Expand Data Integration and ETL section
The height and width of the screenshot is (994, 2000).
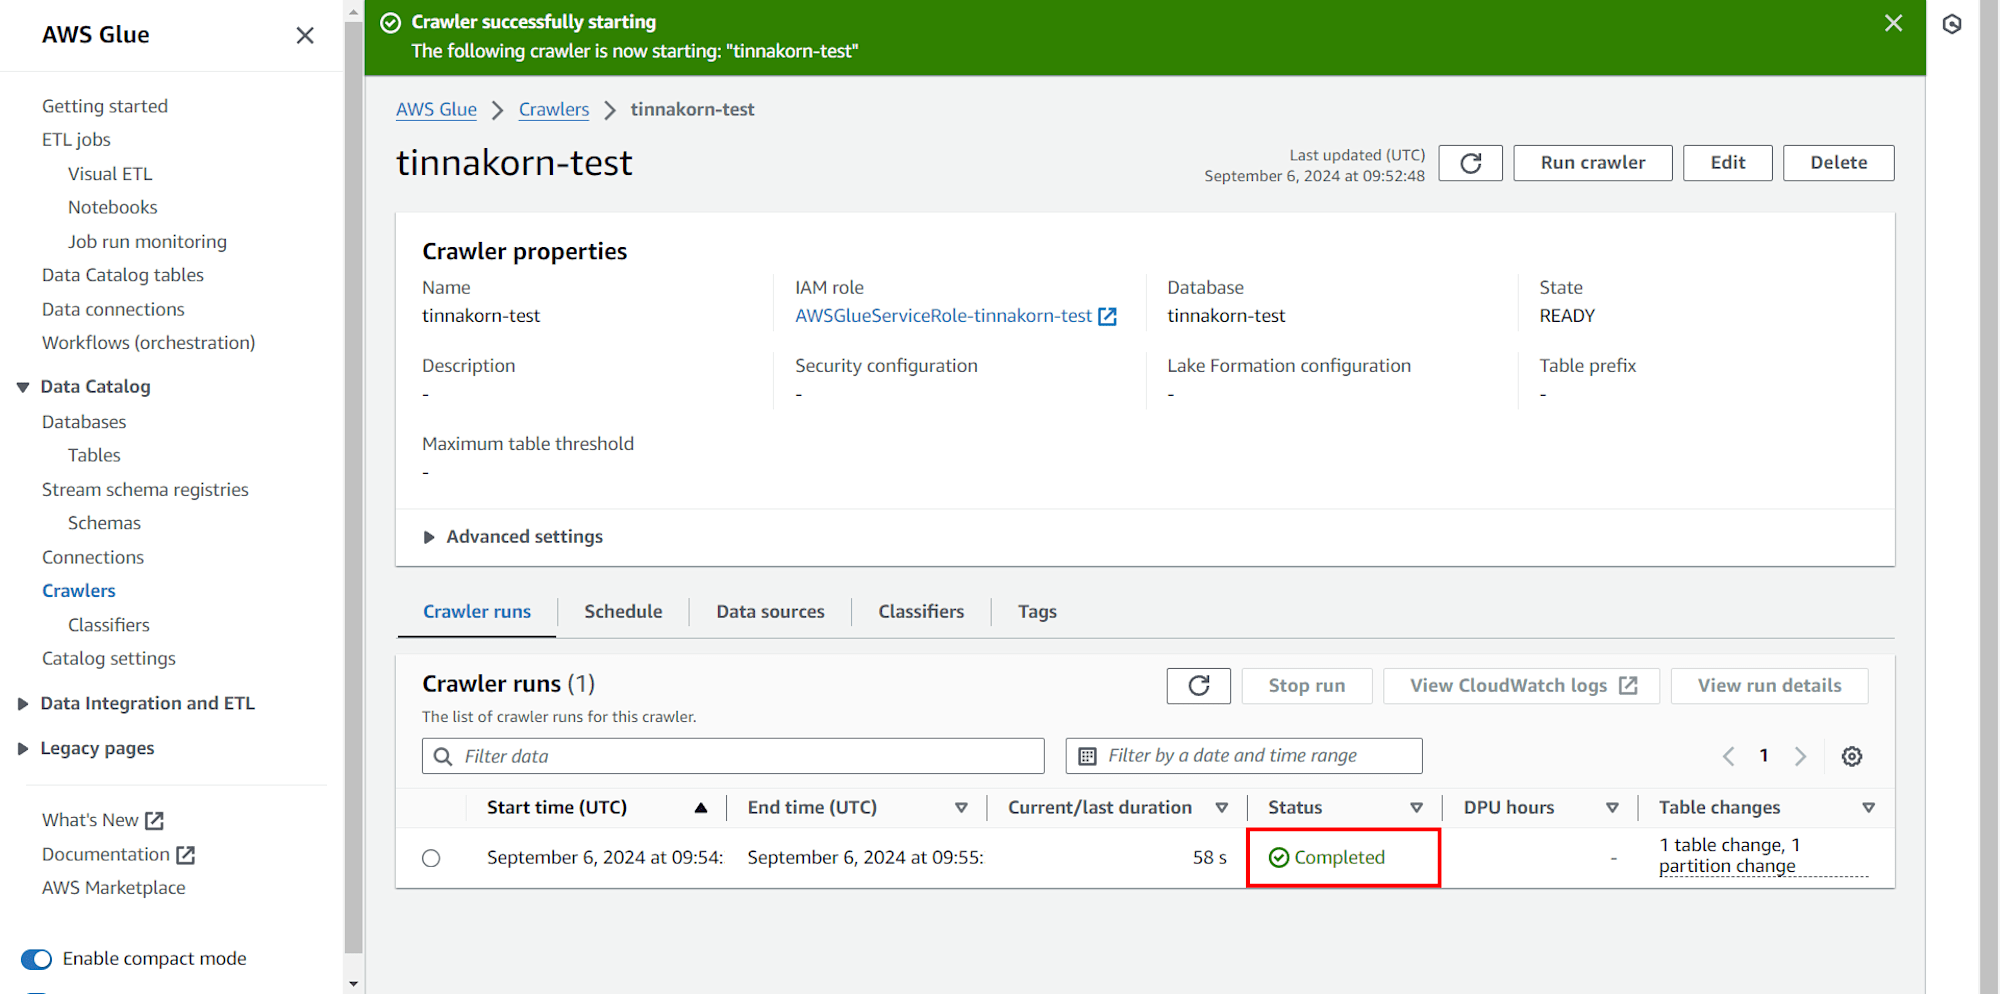[23, 704]
